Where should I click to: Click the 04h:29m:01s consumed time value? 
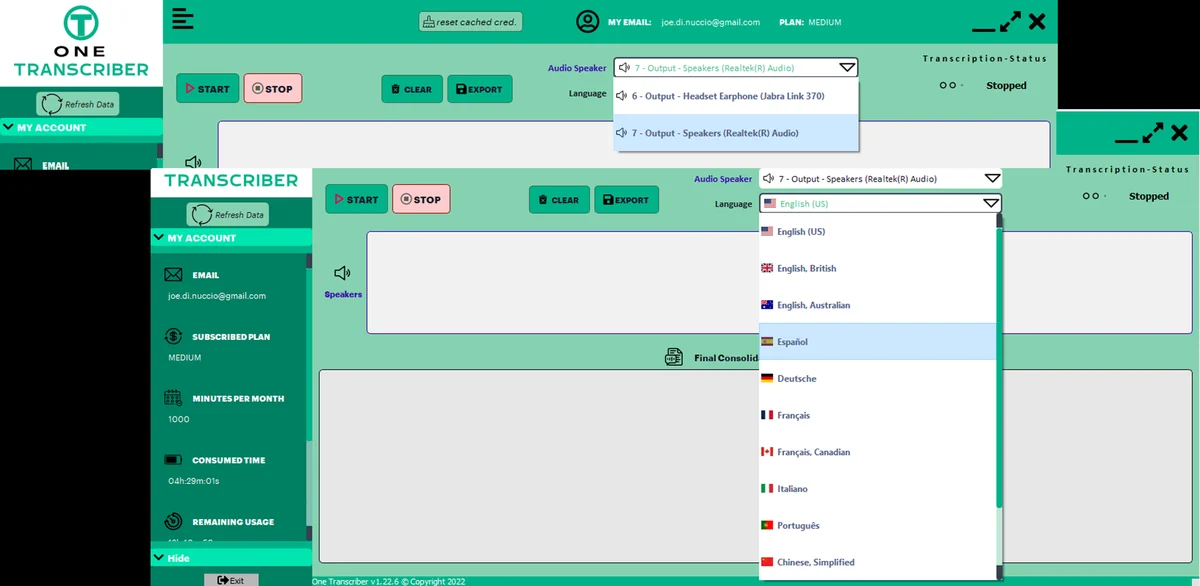click(x=194, y=481)
